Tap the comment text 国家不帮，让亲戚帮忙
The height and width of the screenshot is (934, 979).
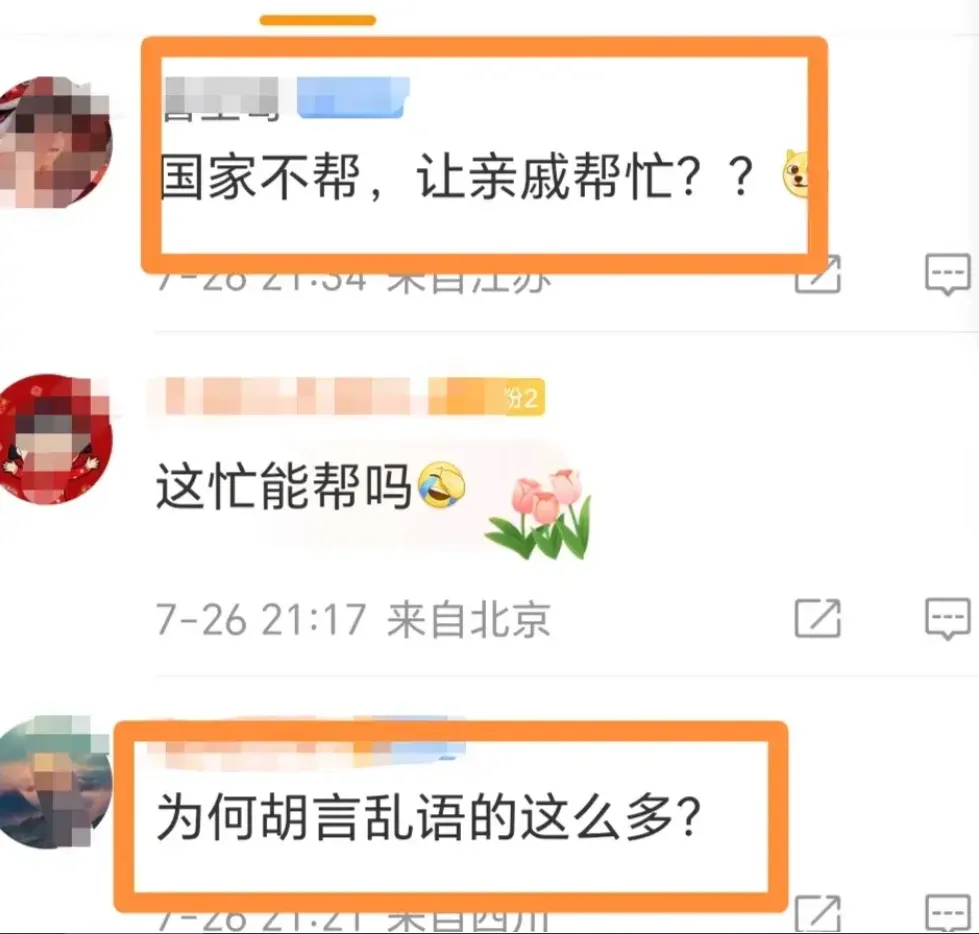click(x=457, y=177)
